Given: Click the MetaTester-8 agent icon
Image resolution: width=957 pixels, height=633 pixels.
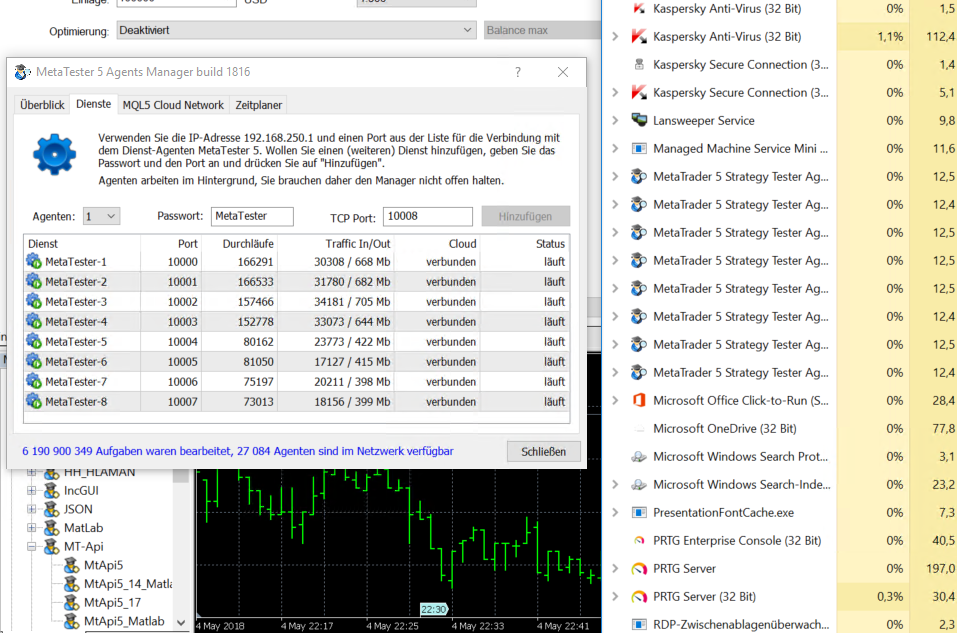Looking at the screenshot, I should pos(34,402).
